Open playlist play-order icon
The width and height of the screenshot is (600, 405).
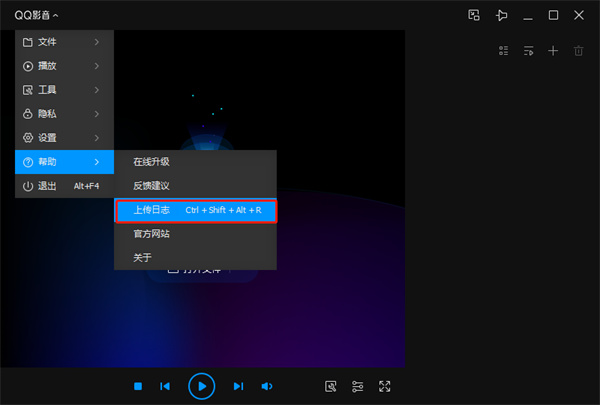click(x=528, y=51)
